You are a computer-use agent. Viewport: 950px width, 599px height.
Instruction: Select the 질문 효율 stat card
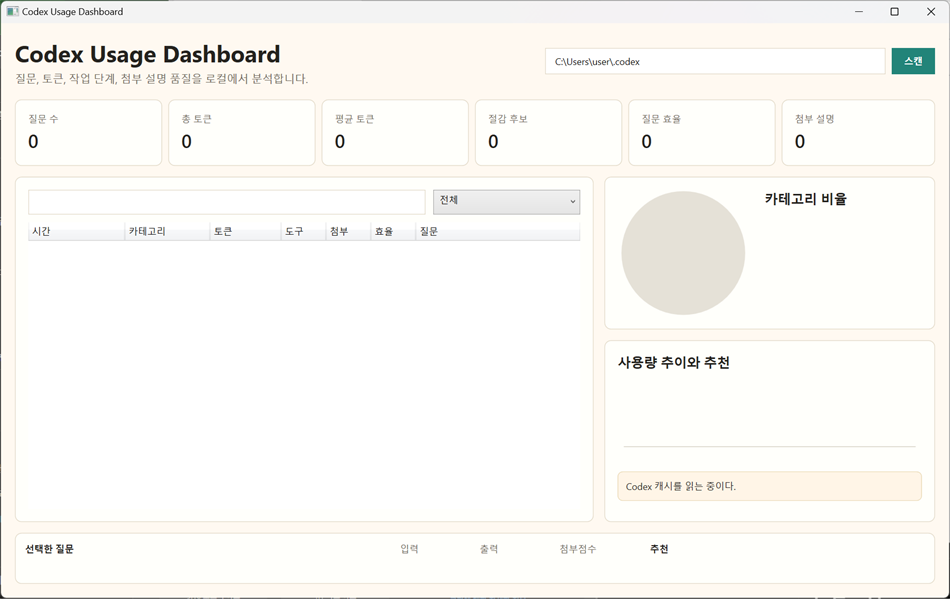(702, 133)
